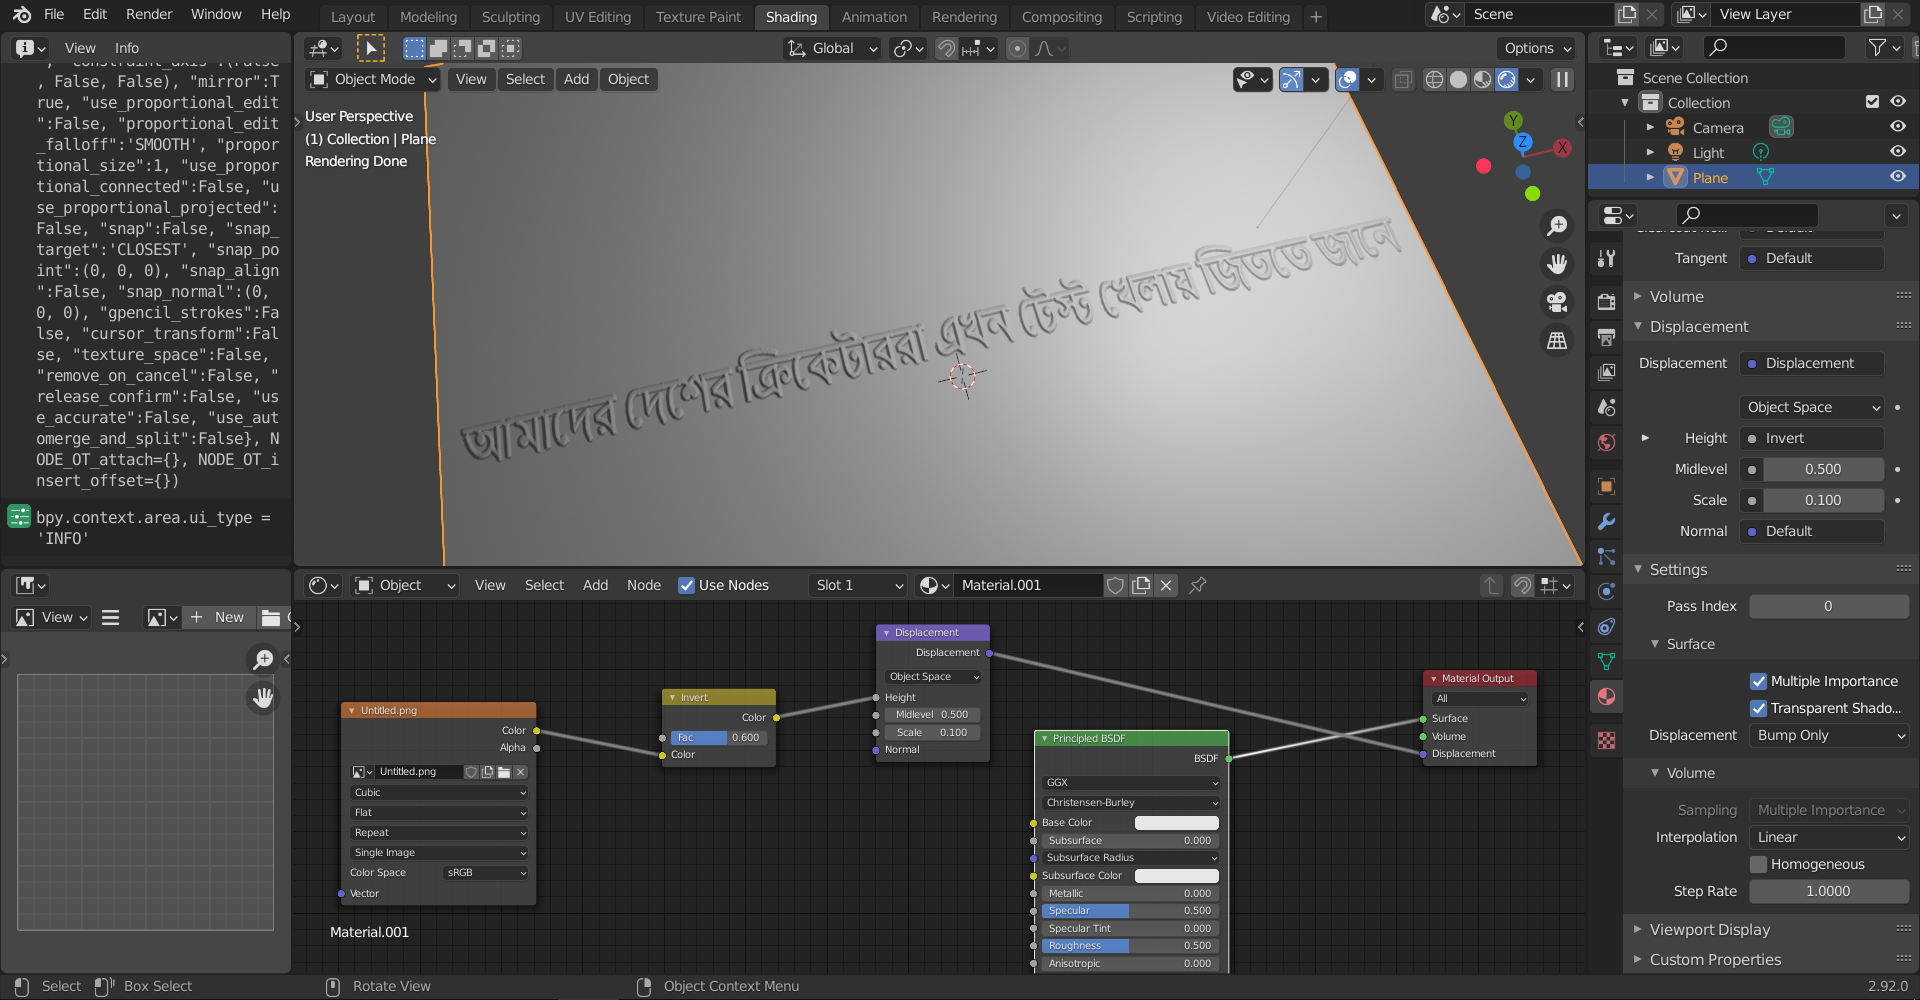Open Object Space dropdown in Displacement panel

1812,407
